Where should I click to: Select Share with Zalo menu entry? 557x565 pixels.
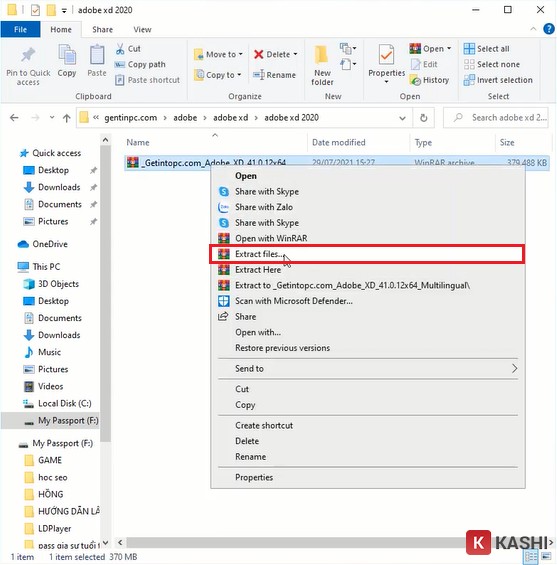[x=367, y=207]
